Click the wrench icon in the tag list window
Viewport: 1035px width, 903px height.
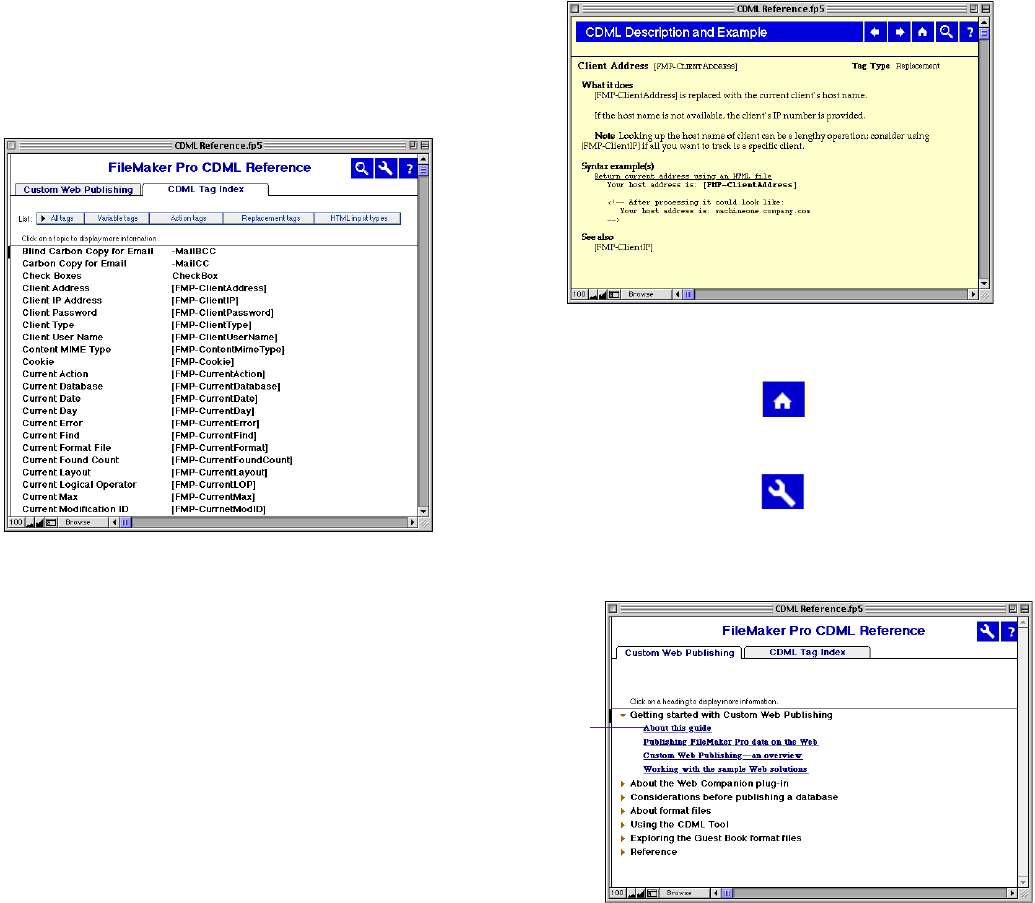(x=385, y=168)
